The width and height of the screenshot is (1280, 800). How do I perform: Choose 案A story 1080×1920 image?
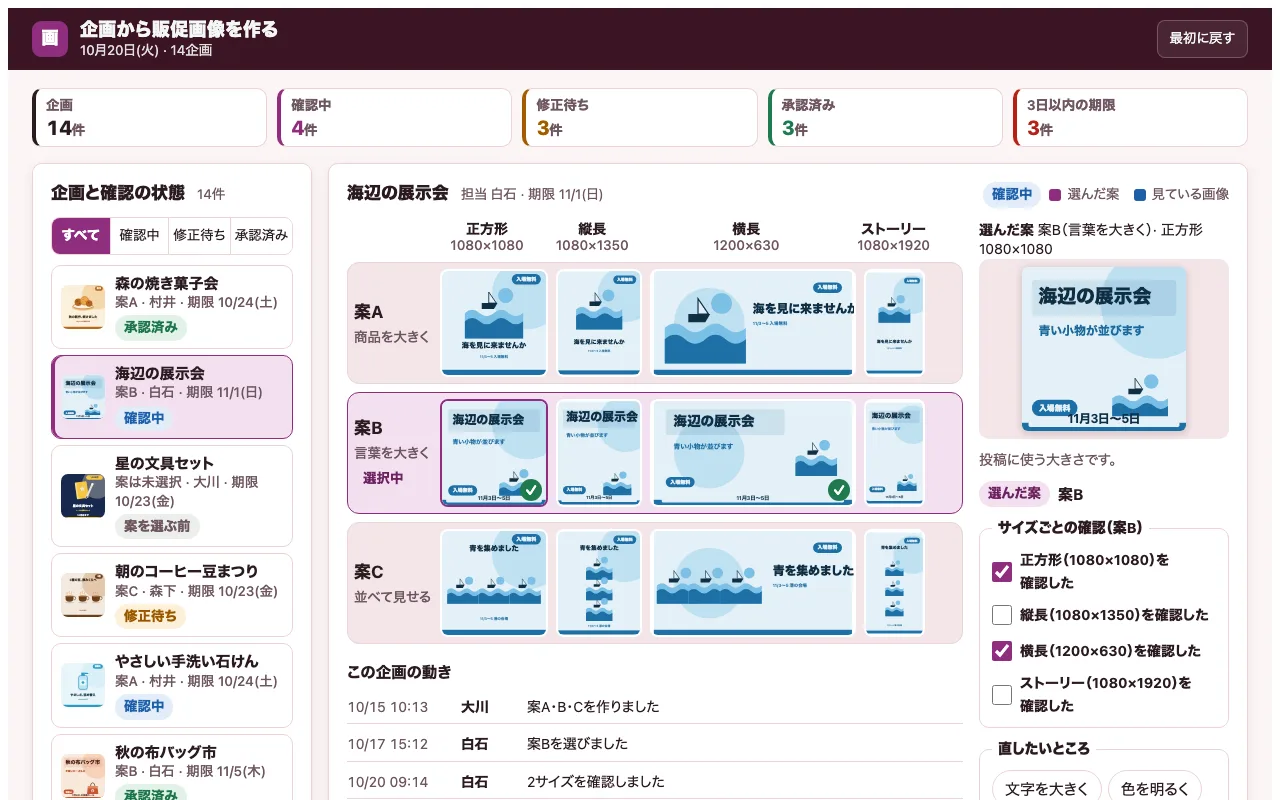tap(894, 322)
